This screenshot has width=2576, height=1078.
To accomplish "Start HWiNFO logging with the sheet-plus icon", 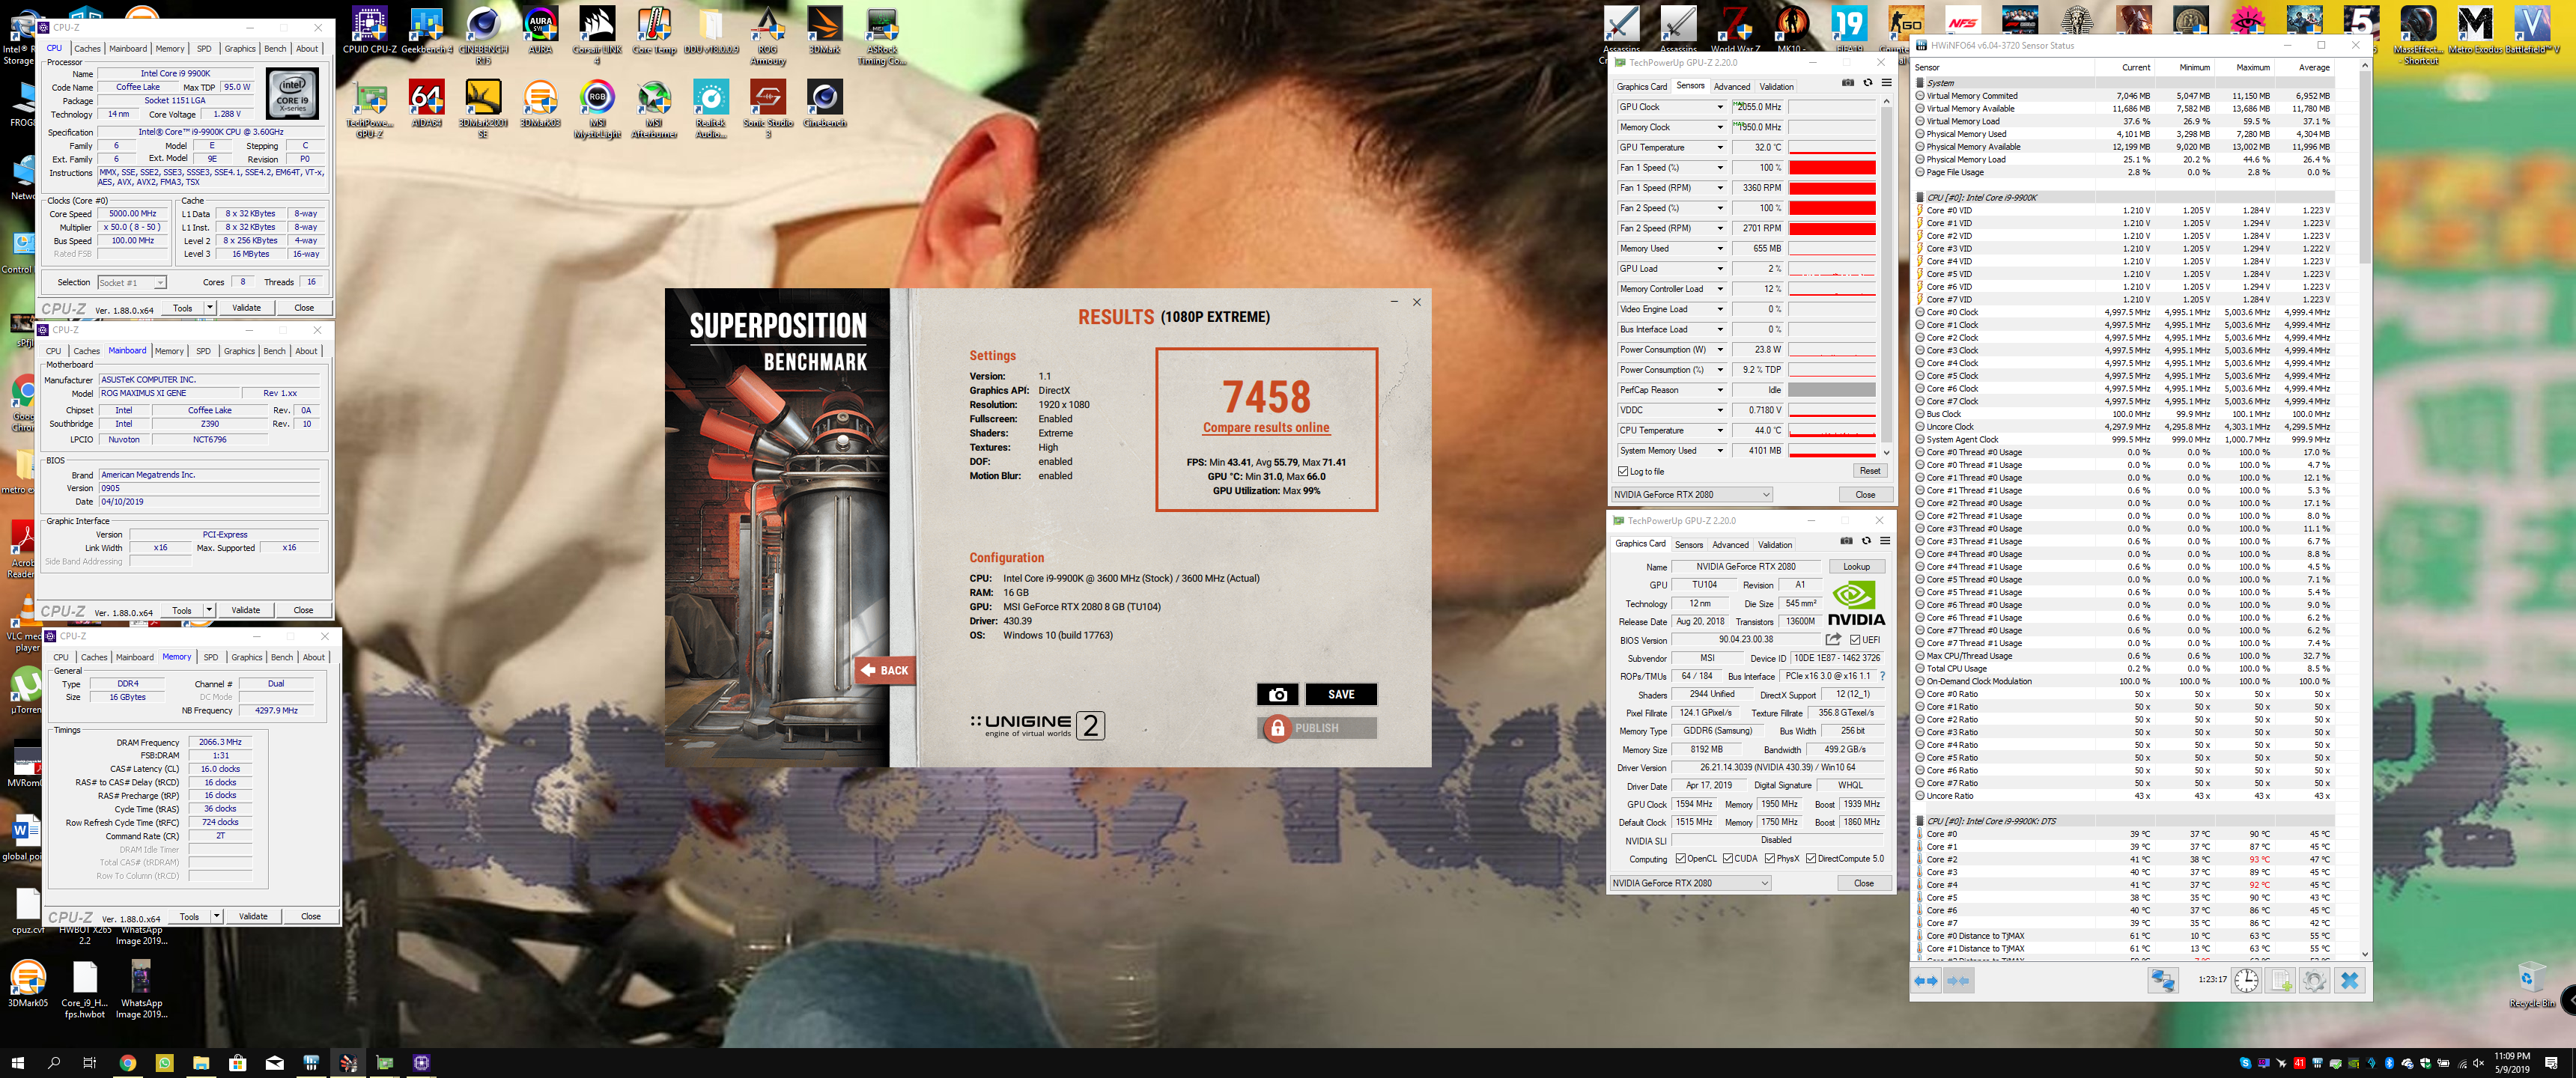I will click(x=2281, y=981).
